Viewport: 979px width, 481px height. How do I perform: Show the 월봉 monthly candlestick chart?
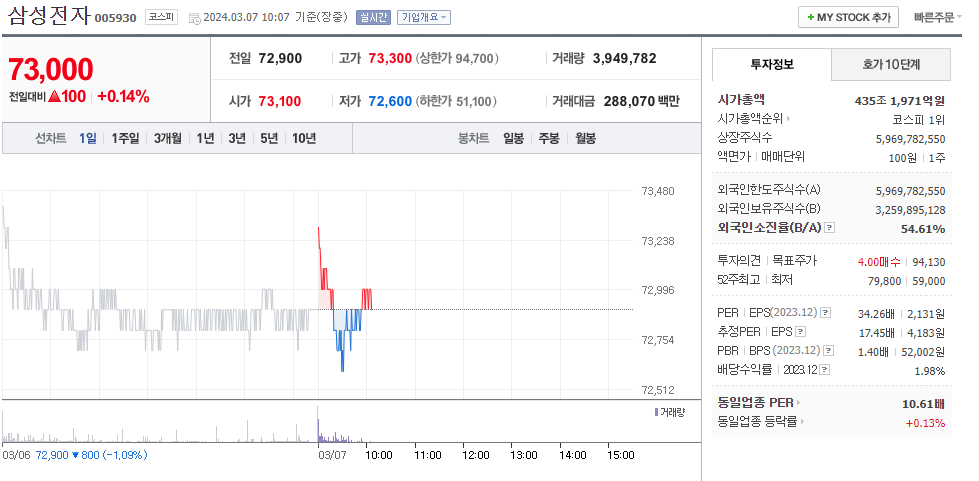585,138
